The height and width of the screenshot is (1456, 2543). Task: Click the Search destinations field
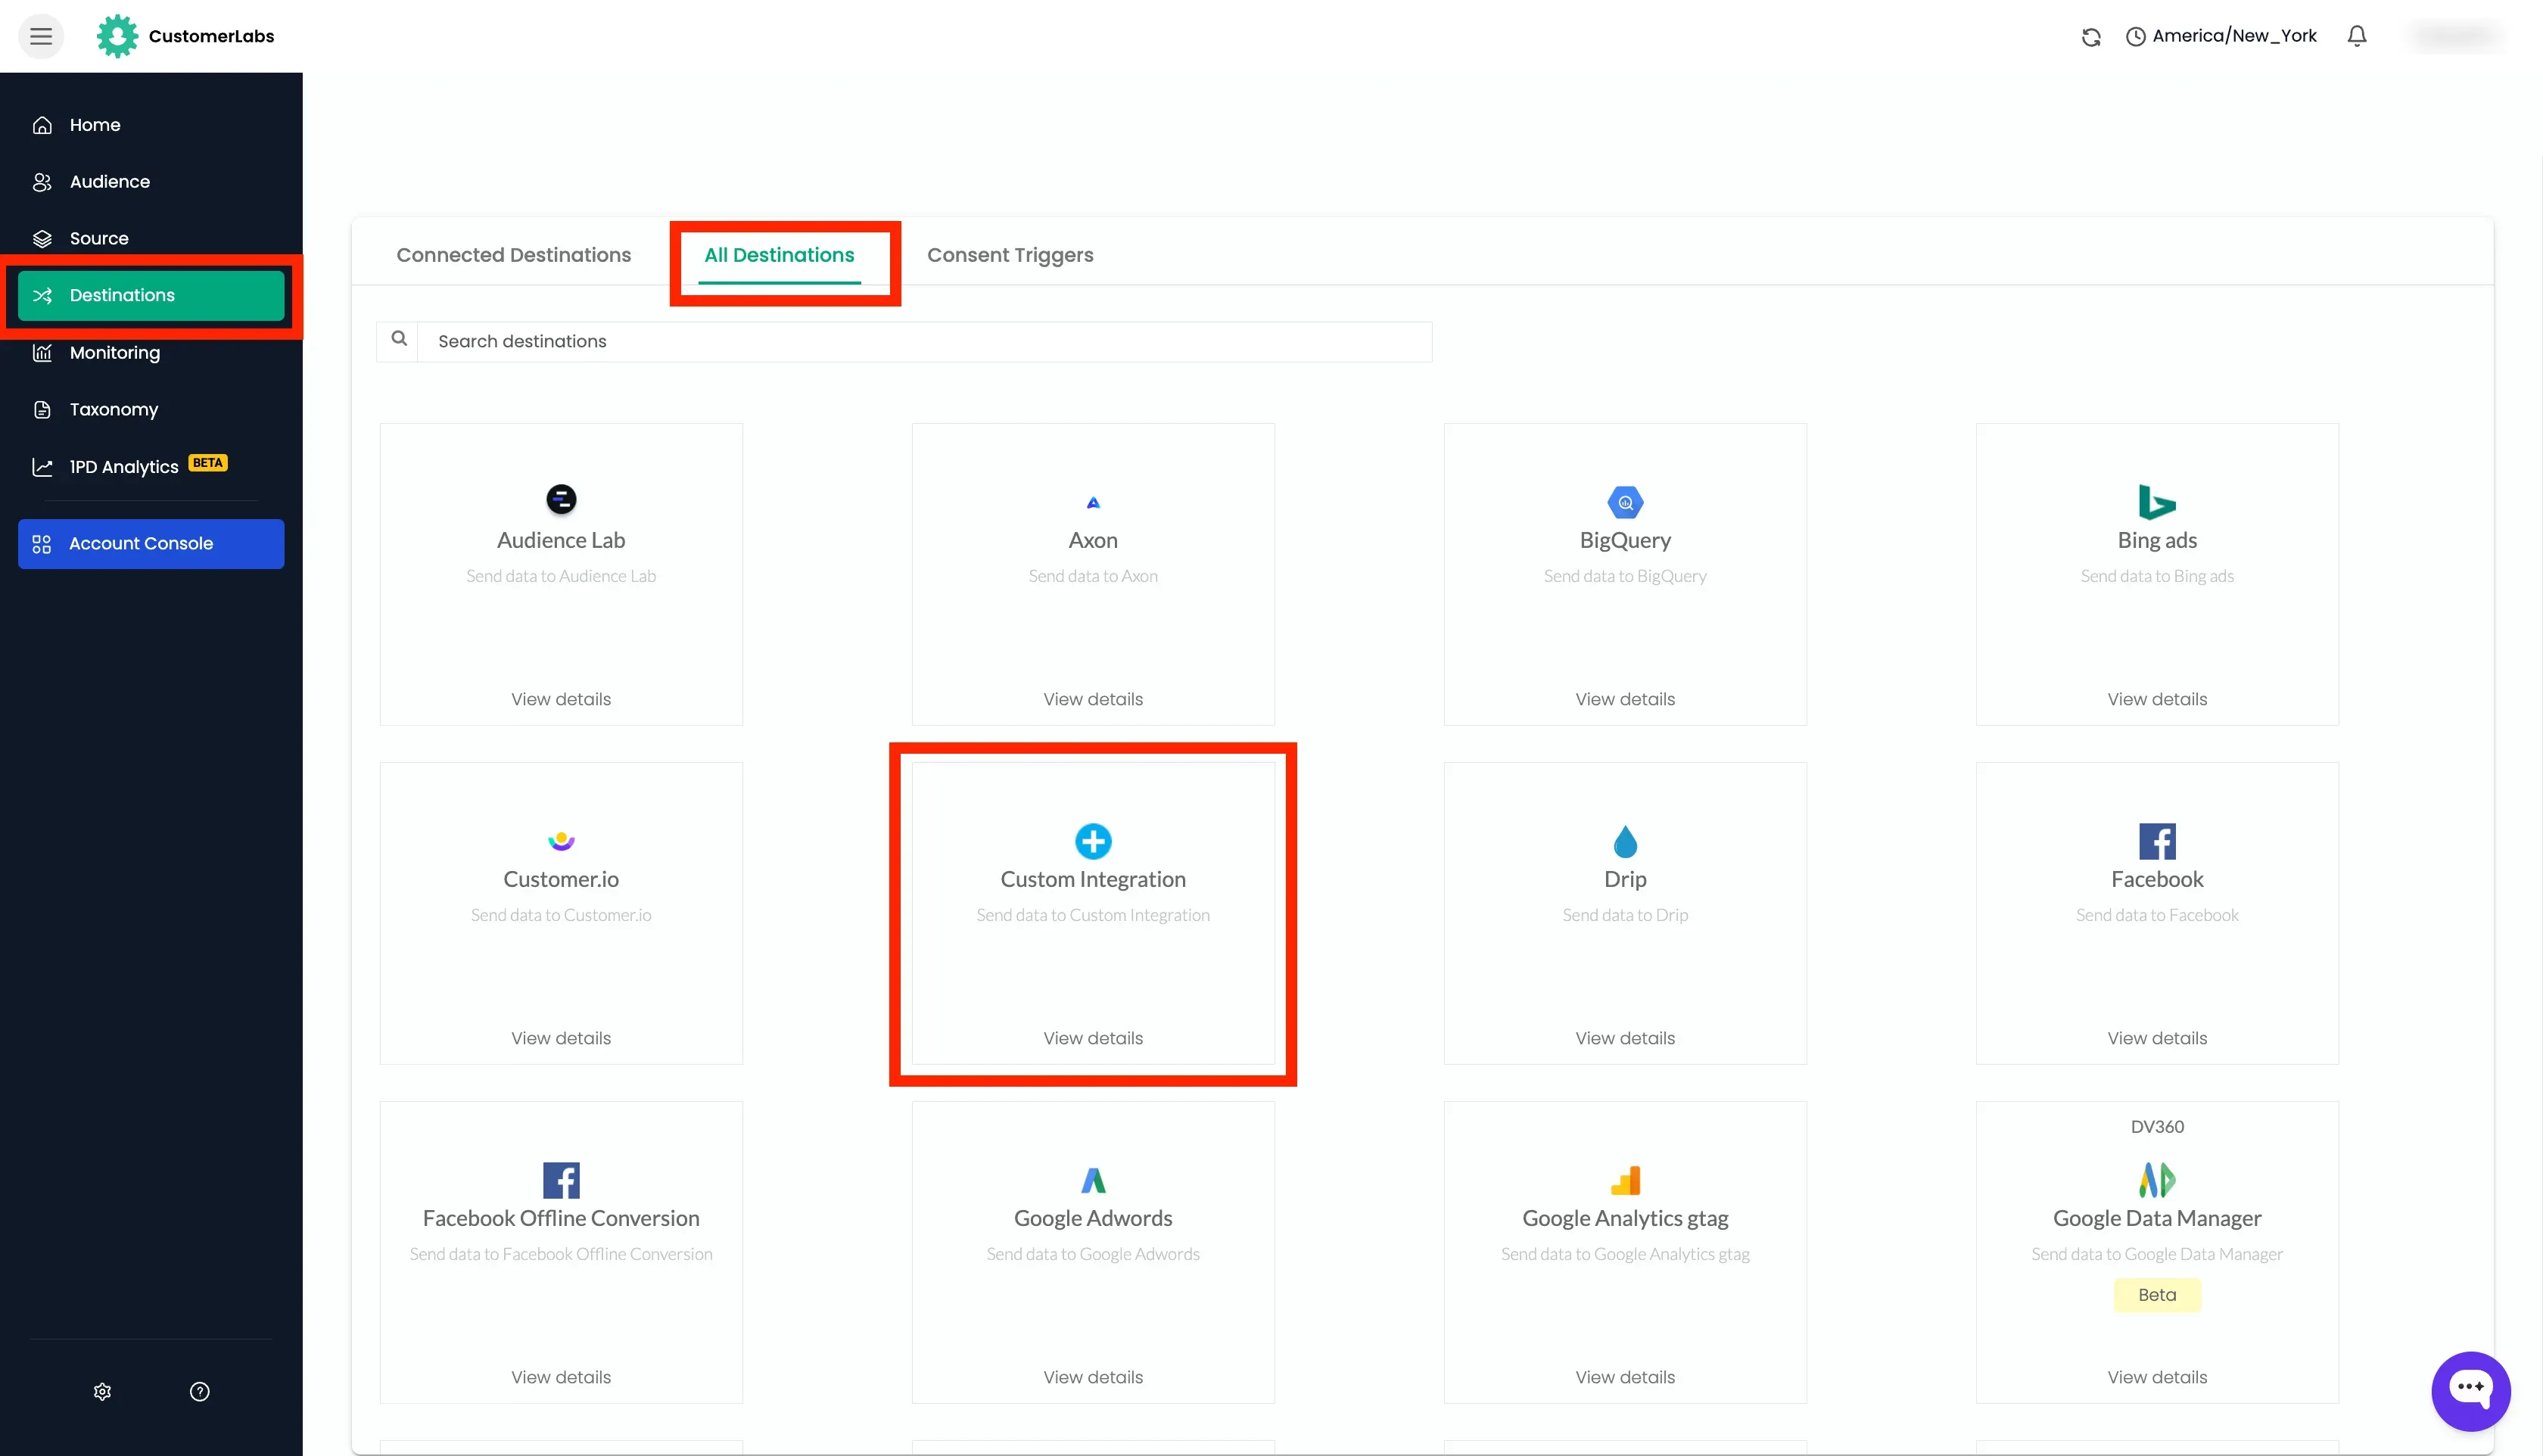point(924,342)
